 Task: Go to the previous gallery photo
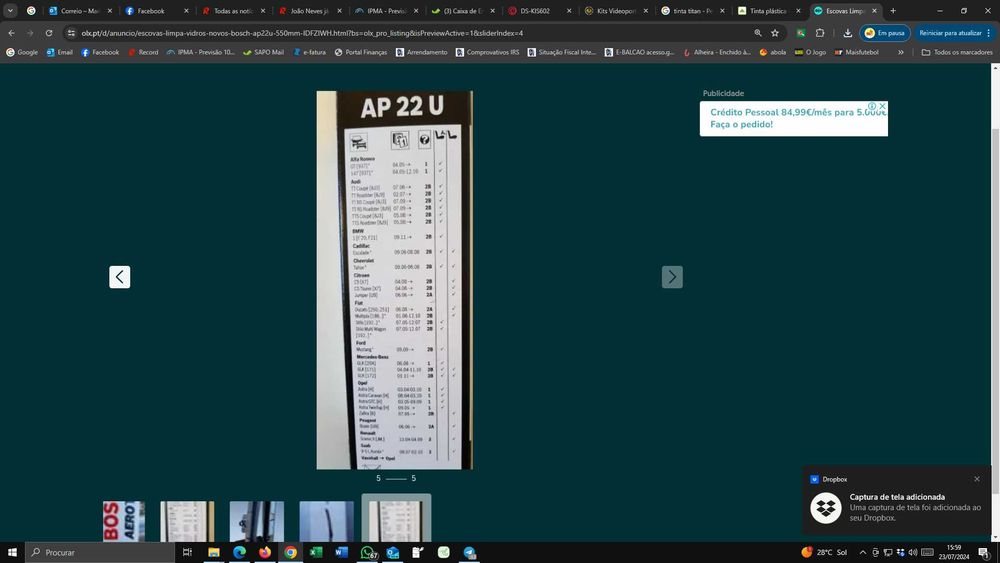[119, 277]
